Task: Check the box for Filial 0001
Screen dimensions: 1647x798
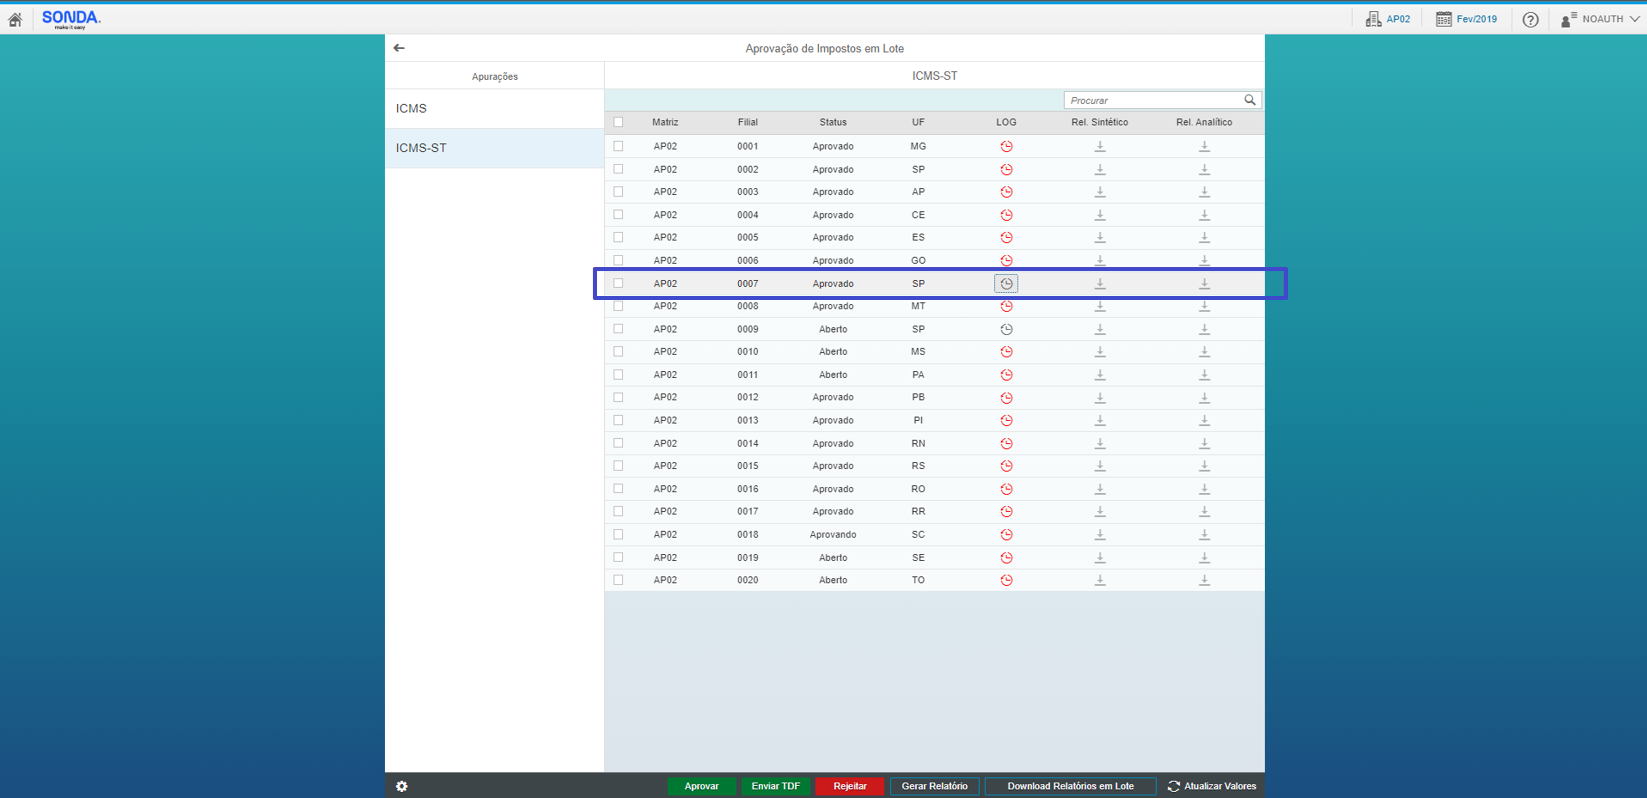Action: click(x=618, y=146)
